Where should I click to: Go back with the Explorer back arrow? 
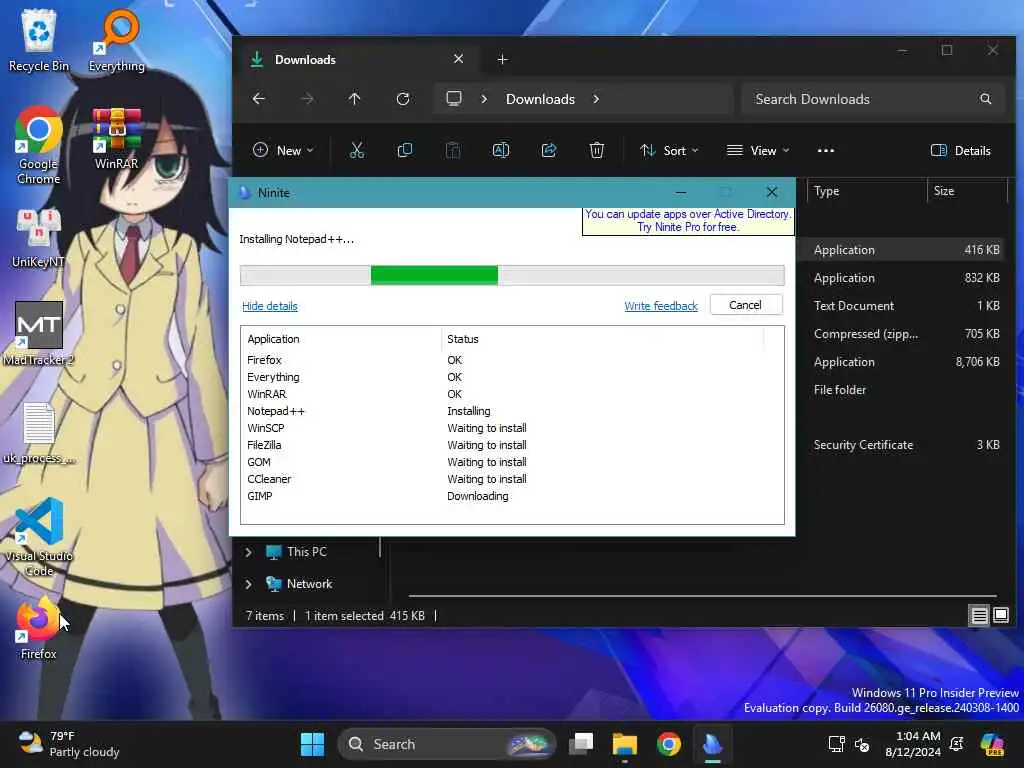click(259, 99)
